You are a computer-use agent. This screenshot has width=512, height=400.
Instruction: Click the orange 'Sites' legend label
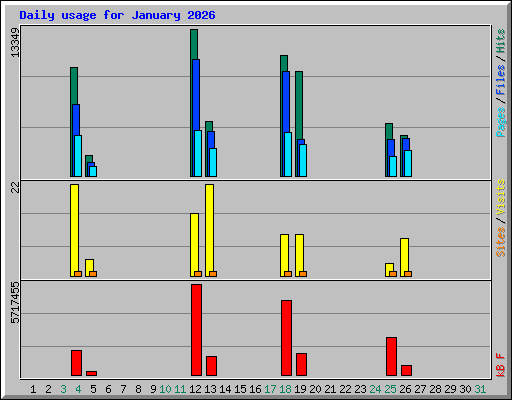click(501, 242)
